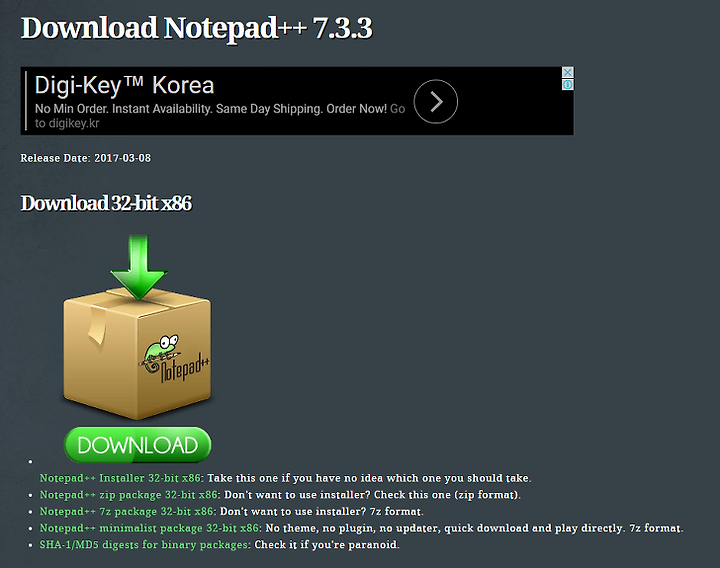Viewport: 720px width, 568px height.
Task: Click the Download 32-bit x86 heading
Action: [x=106, y=203]
